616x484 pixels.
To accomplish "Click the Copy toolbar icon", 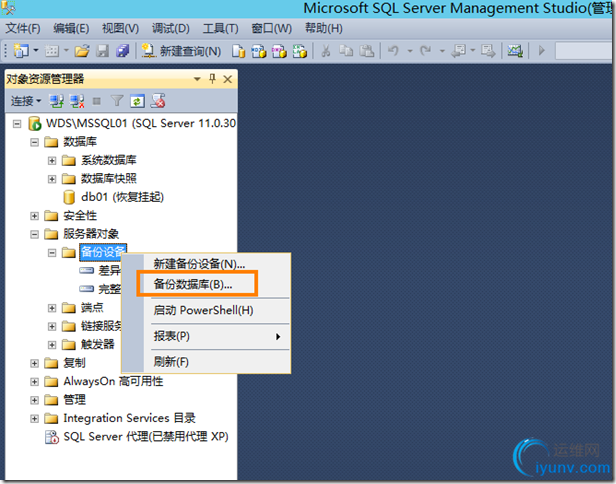I will click(x=346, y=51).
